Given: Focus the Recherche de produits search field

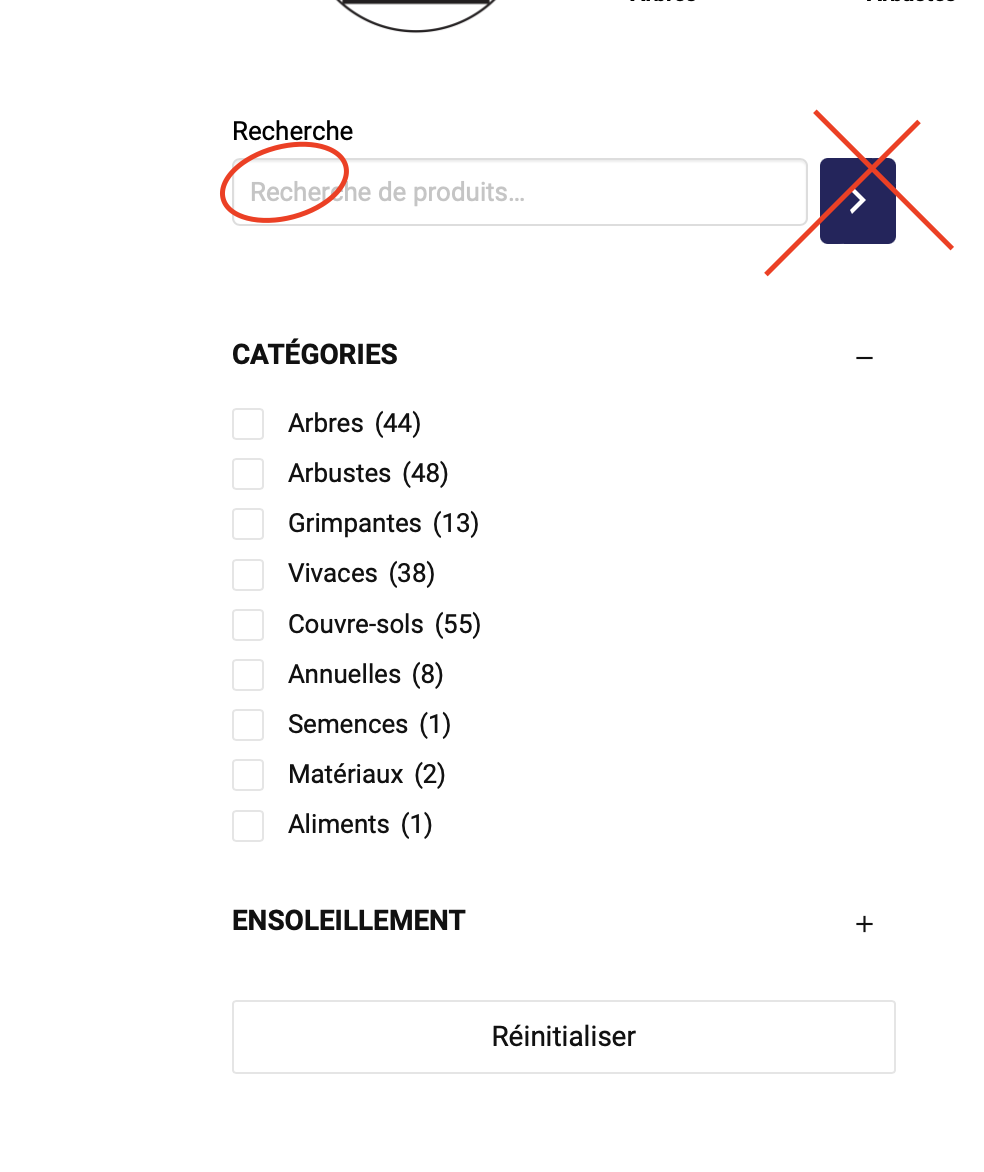Looking at the screenshot, I should click(x=519, y=192).
